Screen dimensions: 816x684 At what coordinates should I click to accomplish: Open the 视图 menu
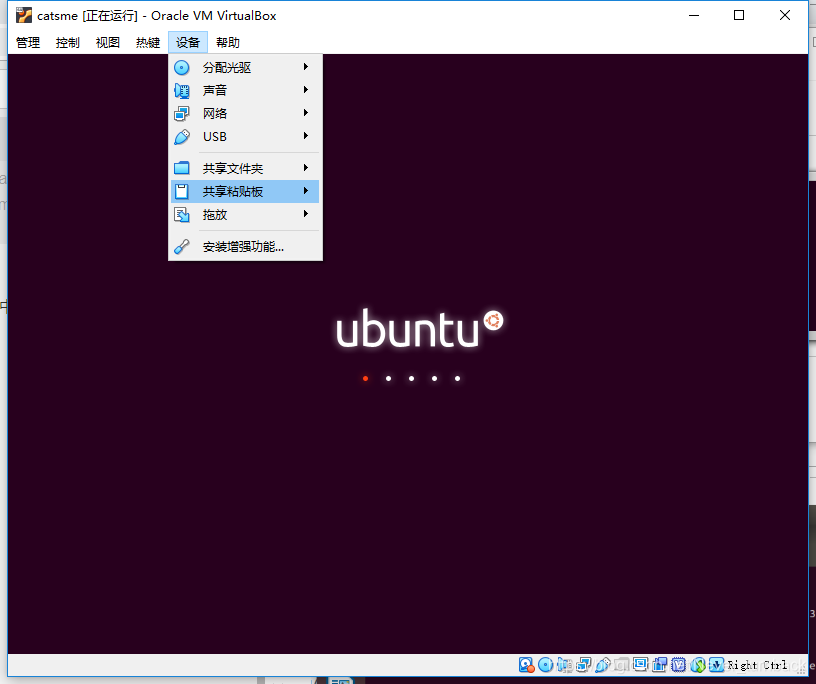click(x=108, y=43)
